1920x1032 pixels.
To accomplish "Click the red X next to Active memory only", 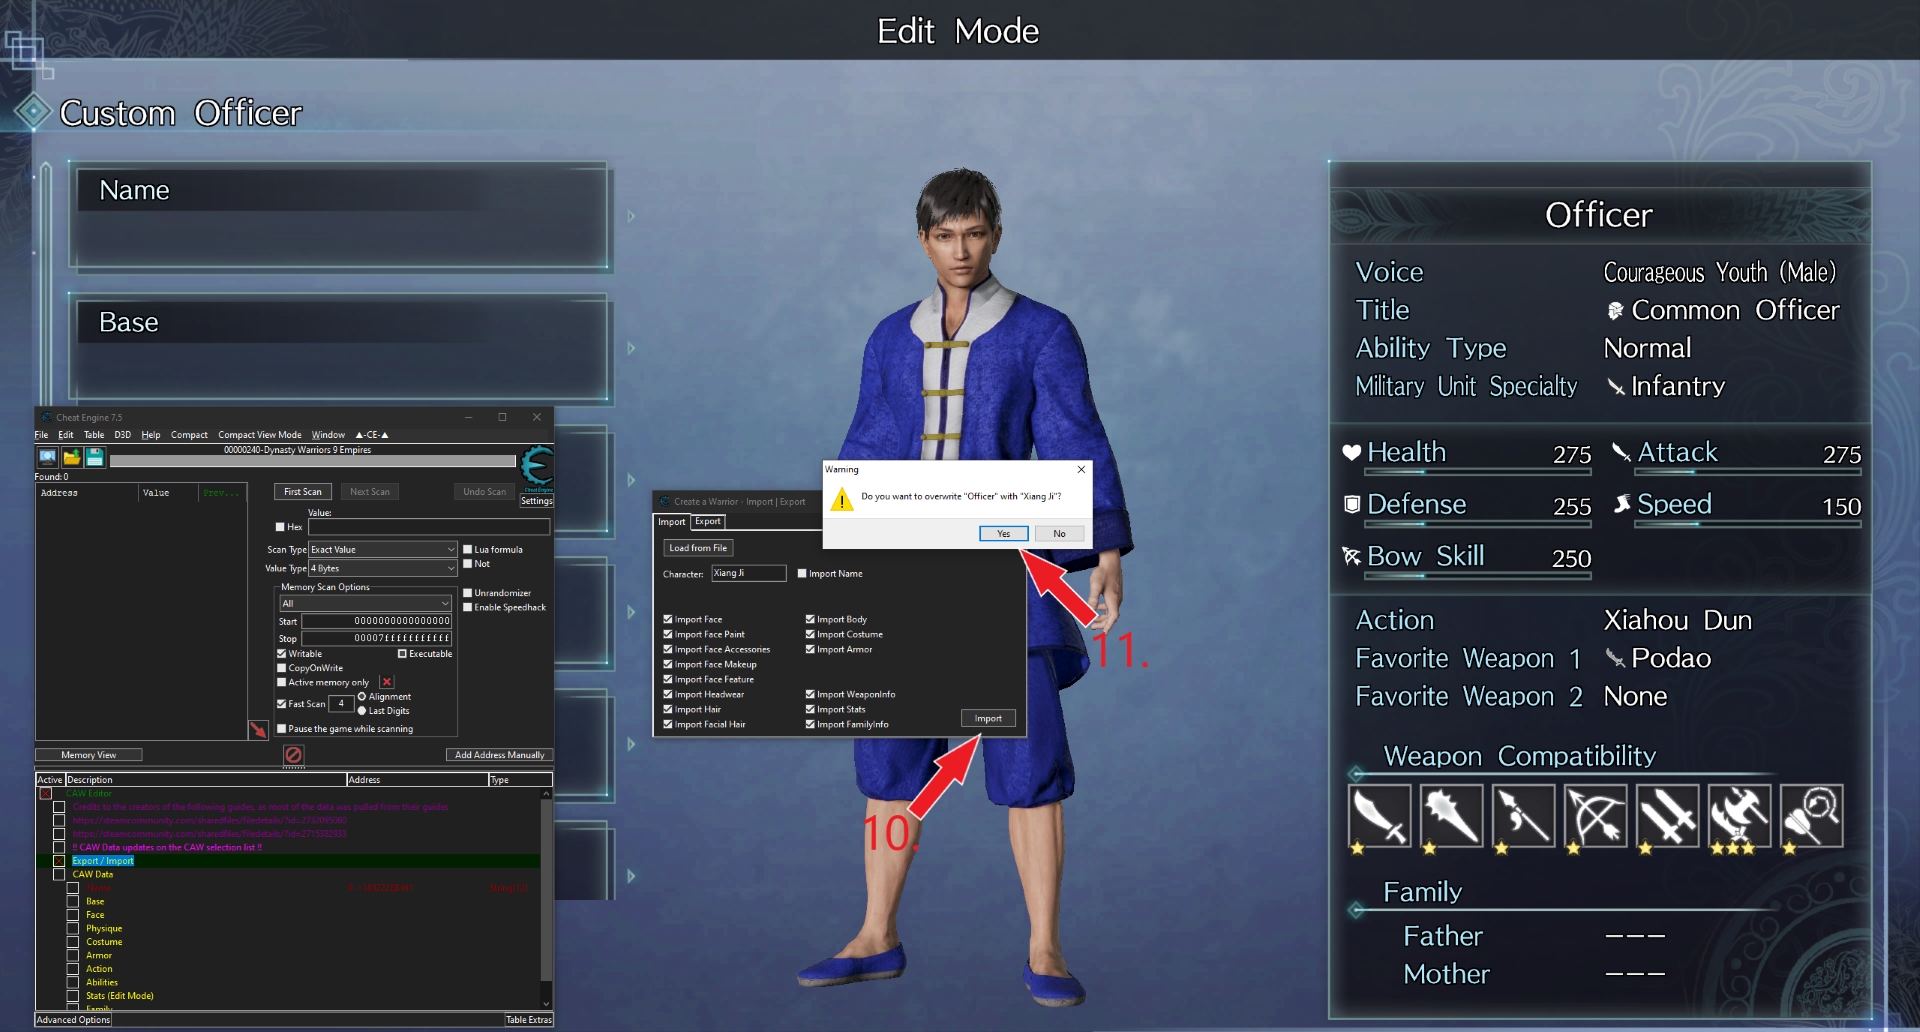I will (387, 682).
